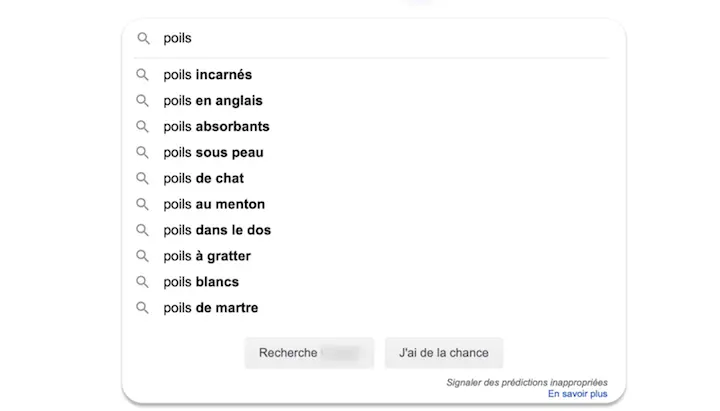Select the suggestion "poils incarnés"

(208, 75)
